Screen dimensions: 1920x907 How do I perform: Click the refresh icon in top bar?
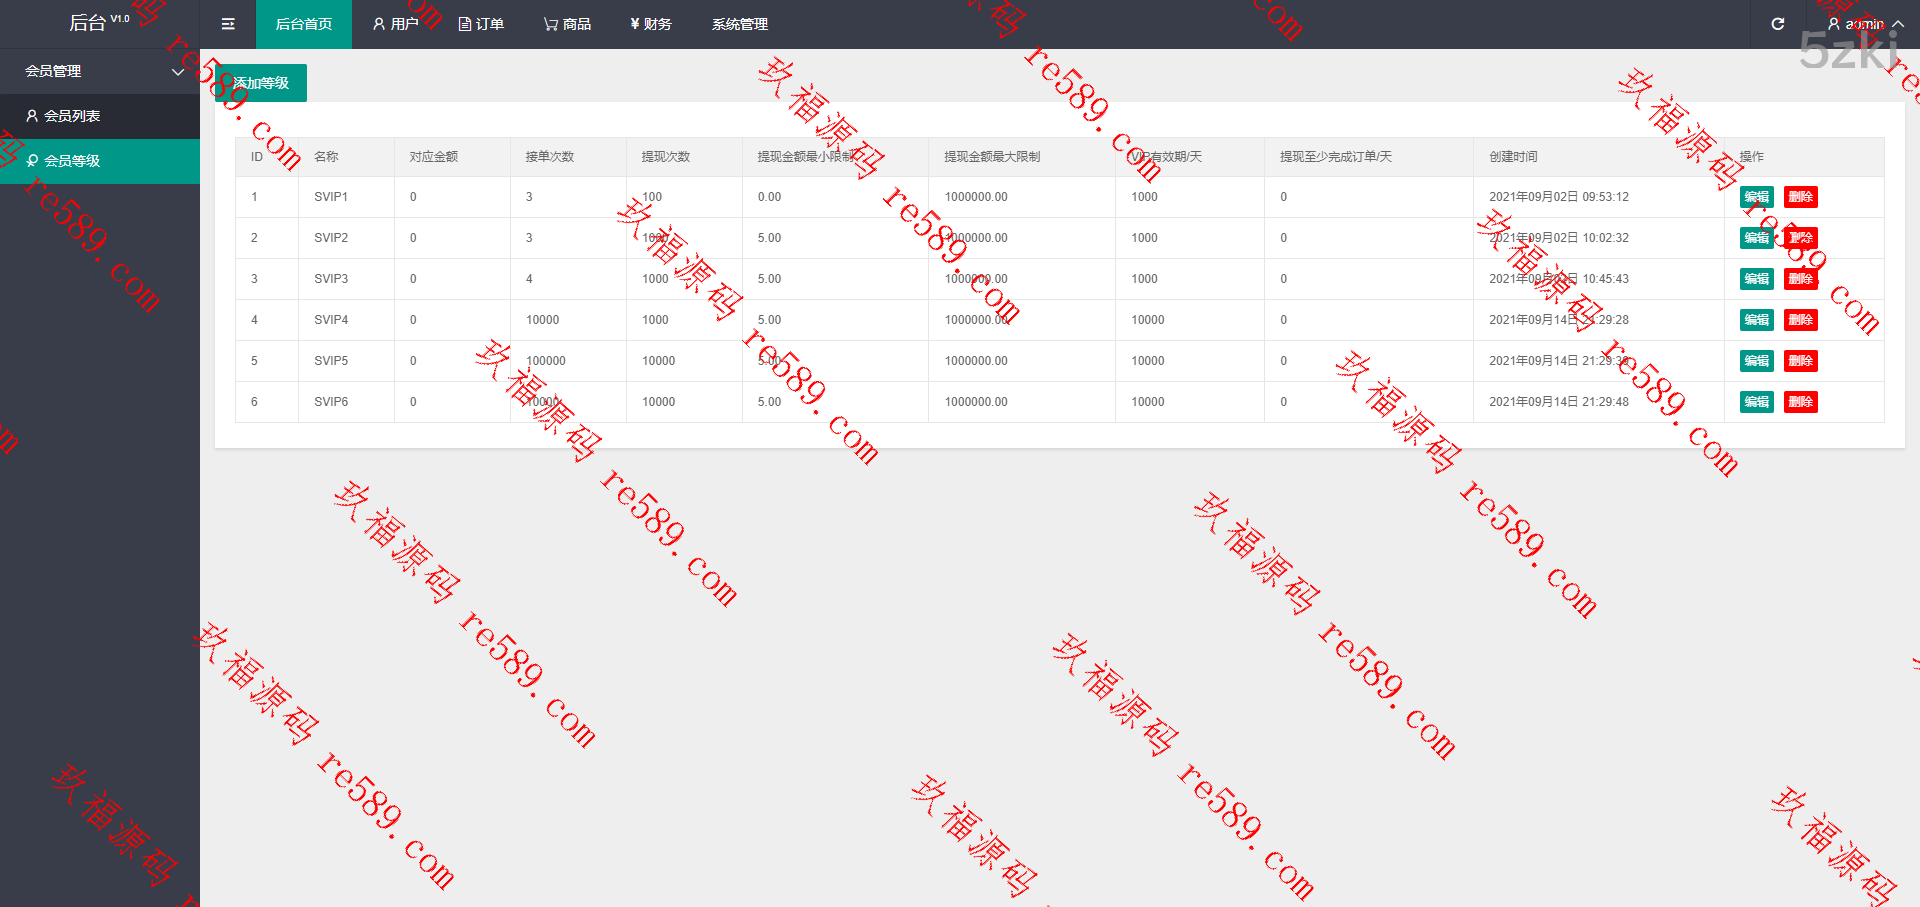point(1777,24)
